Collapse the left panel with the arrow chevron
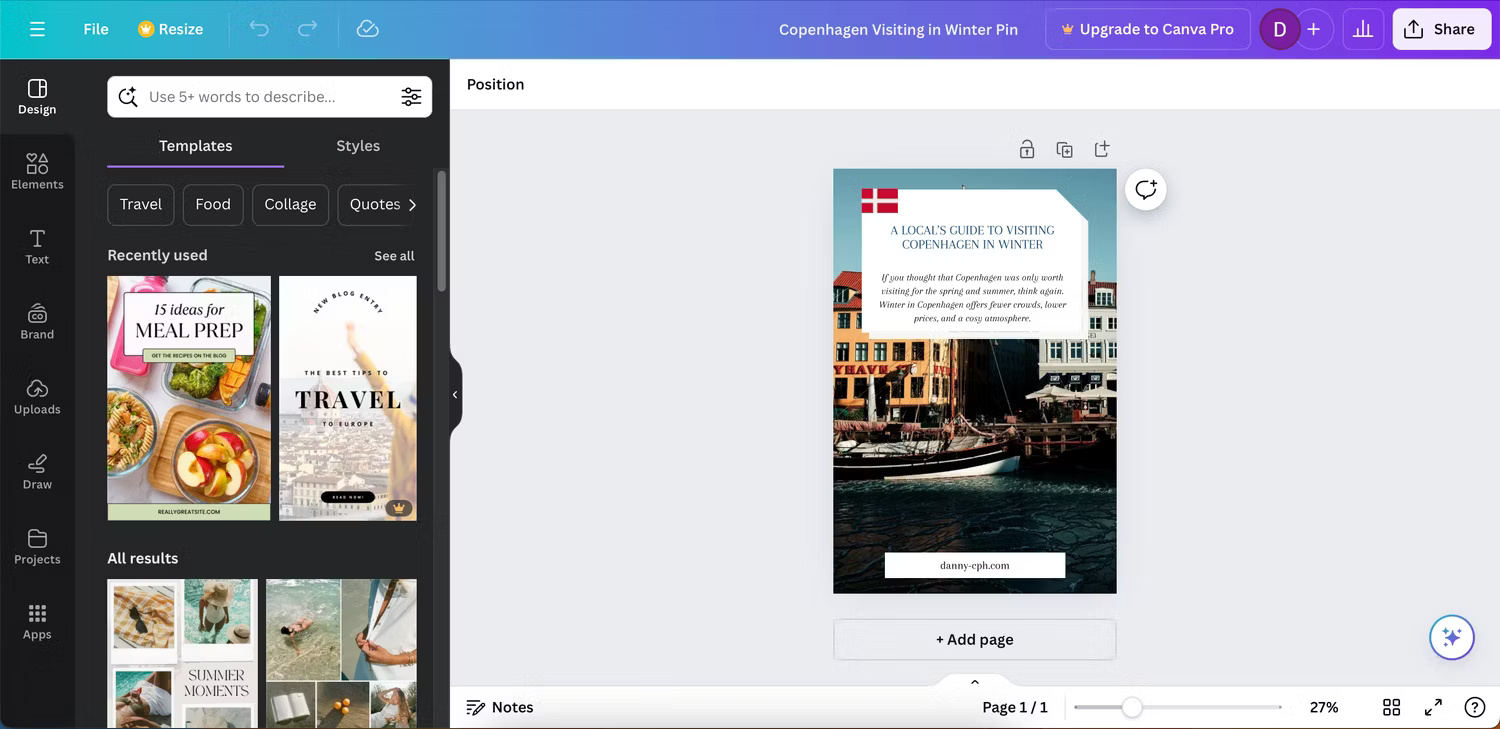 pyautogui.click(x=455, y=395)
